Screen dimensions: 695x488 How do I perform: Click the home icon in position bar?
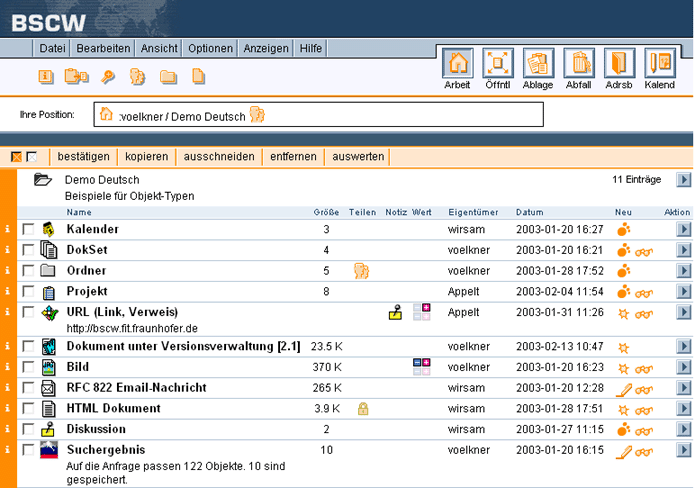pyautogui.click(x=106, y=115)
